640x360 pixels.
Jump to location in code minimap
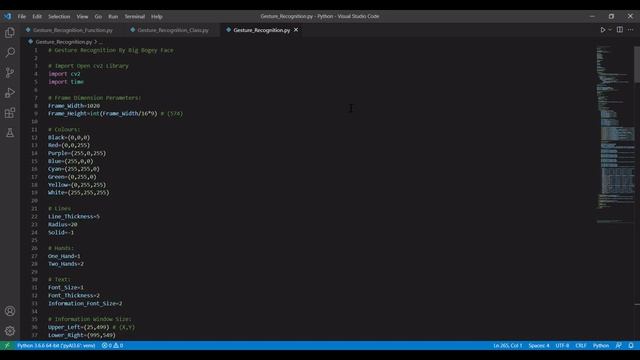(x=615, y=135)
